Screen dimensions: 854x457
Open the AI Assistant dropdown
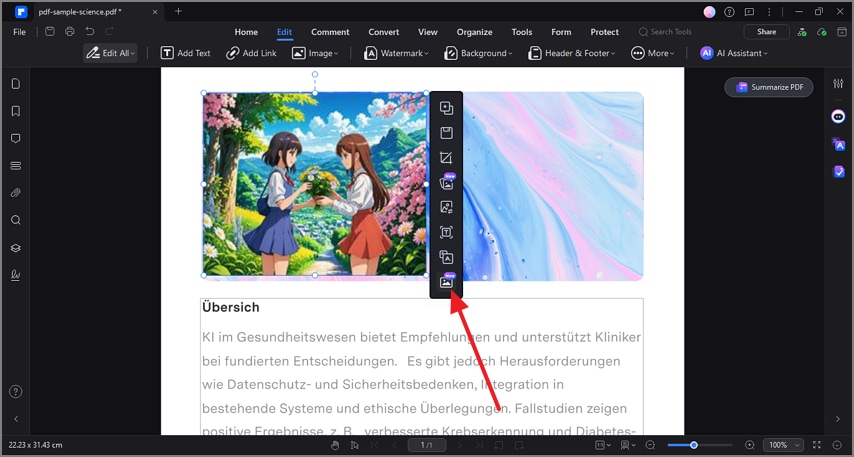734,53
